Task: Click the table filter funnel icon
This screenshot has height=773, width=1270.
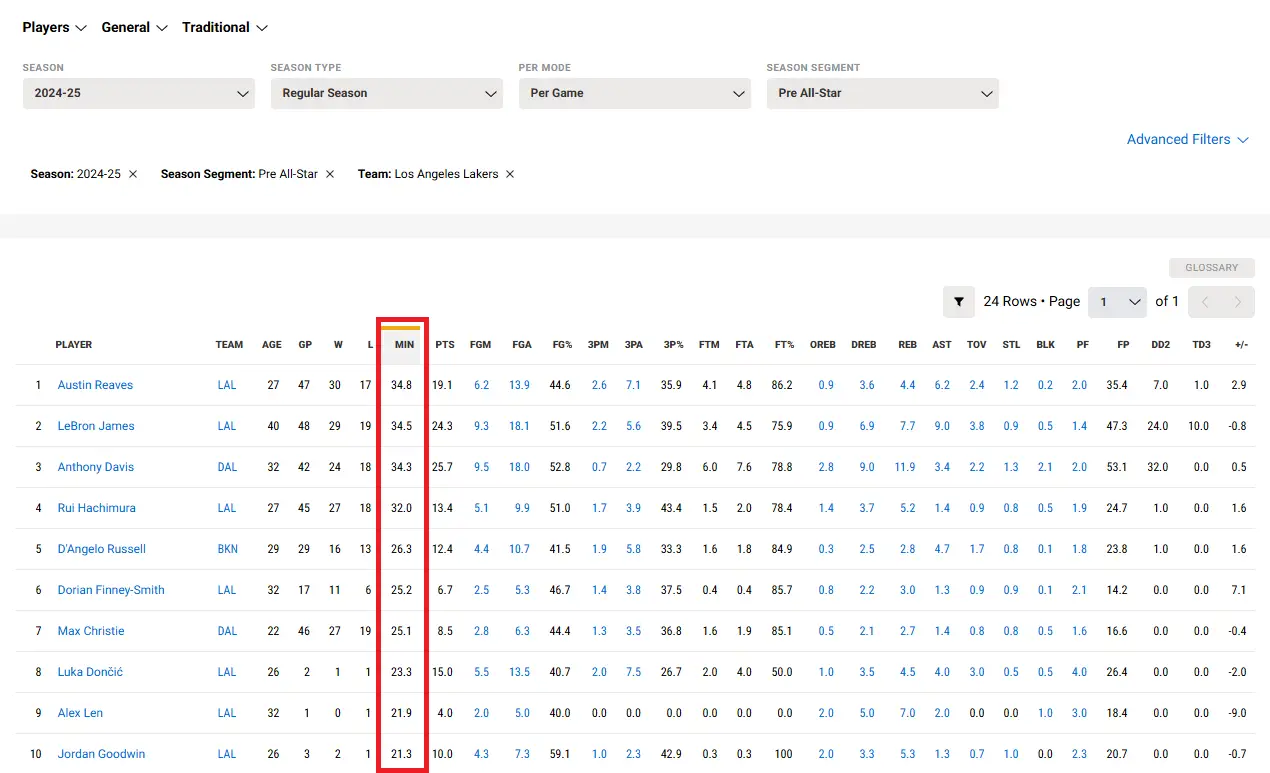Action: [x=958, y=301]
